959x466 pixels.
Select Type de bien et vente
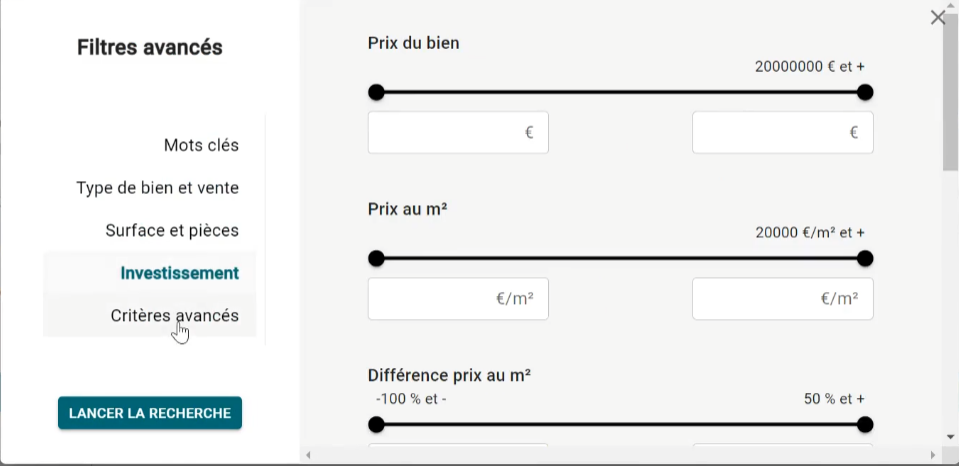(157, 188)
